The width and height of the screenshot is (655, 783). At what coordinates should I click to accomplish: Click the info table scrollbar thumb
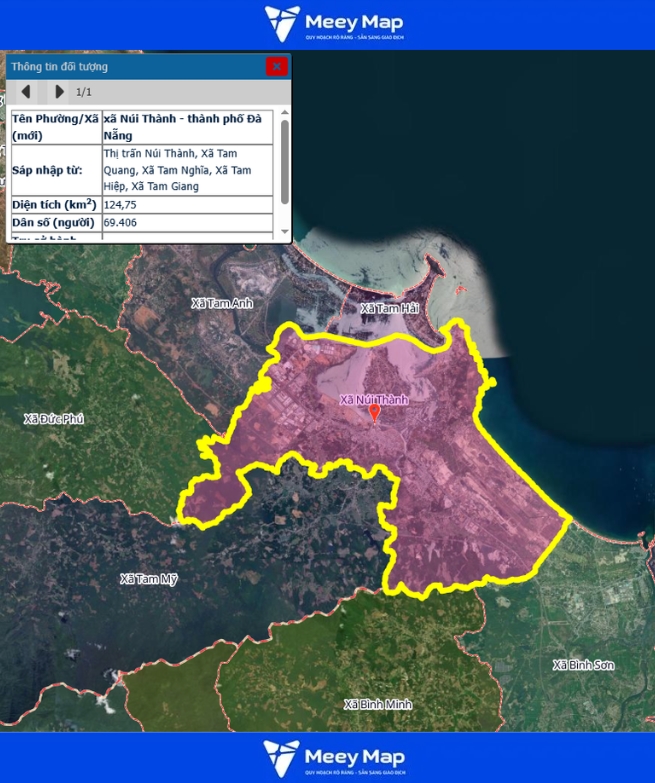[285, 160]
